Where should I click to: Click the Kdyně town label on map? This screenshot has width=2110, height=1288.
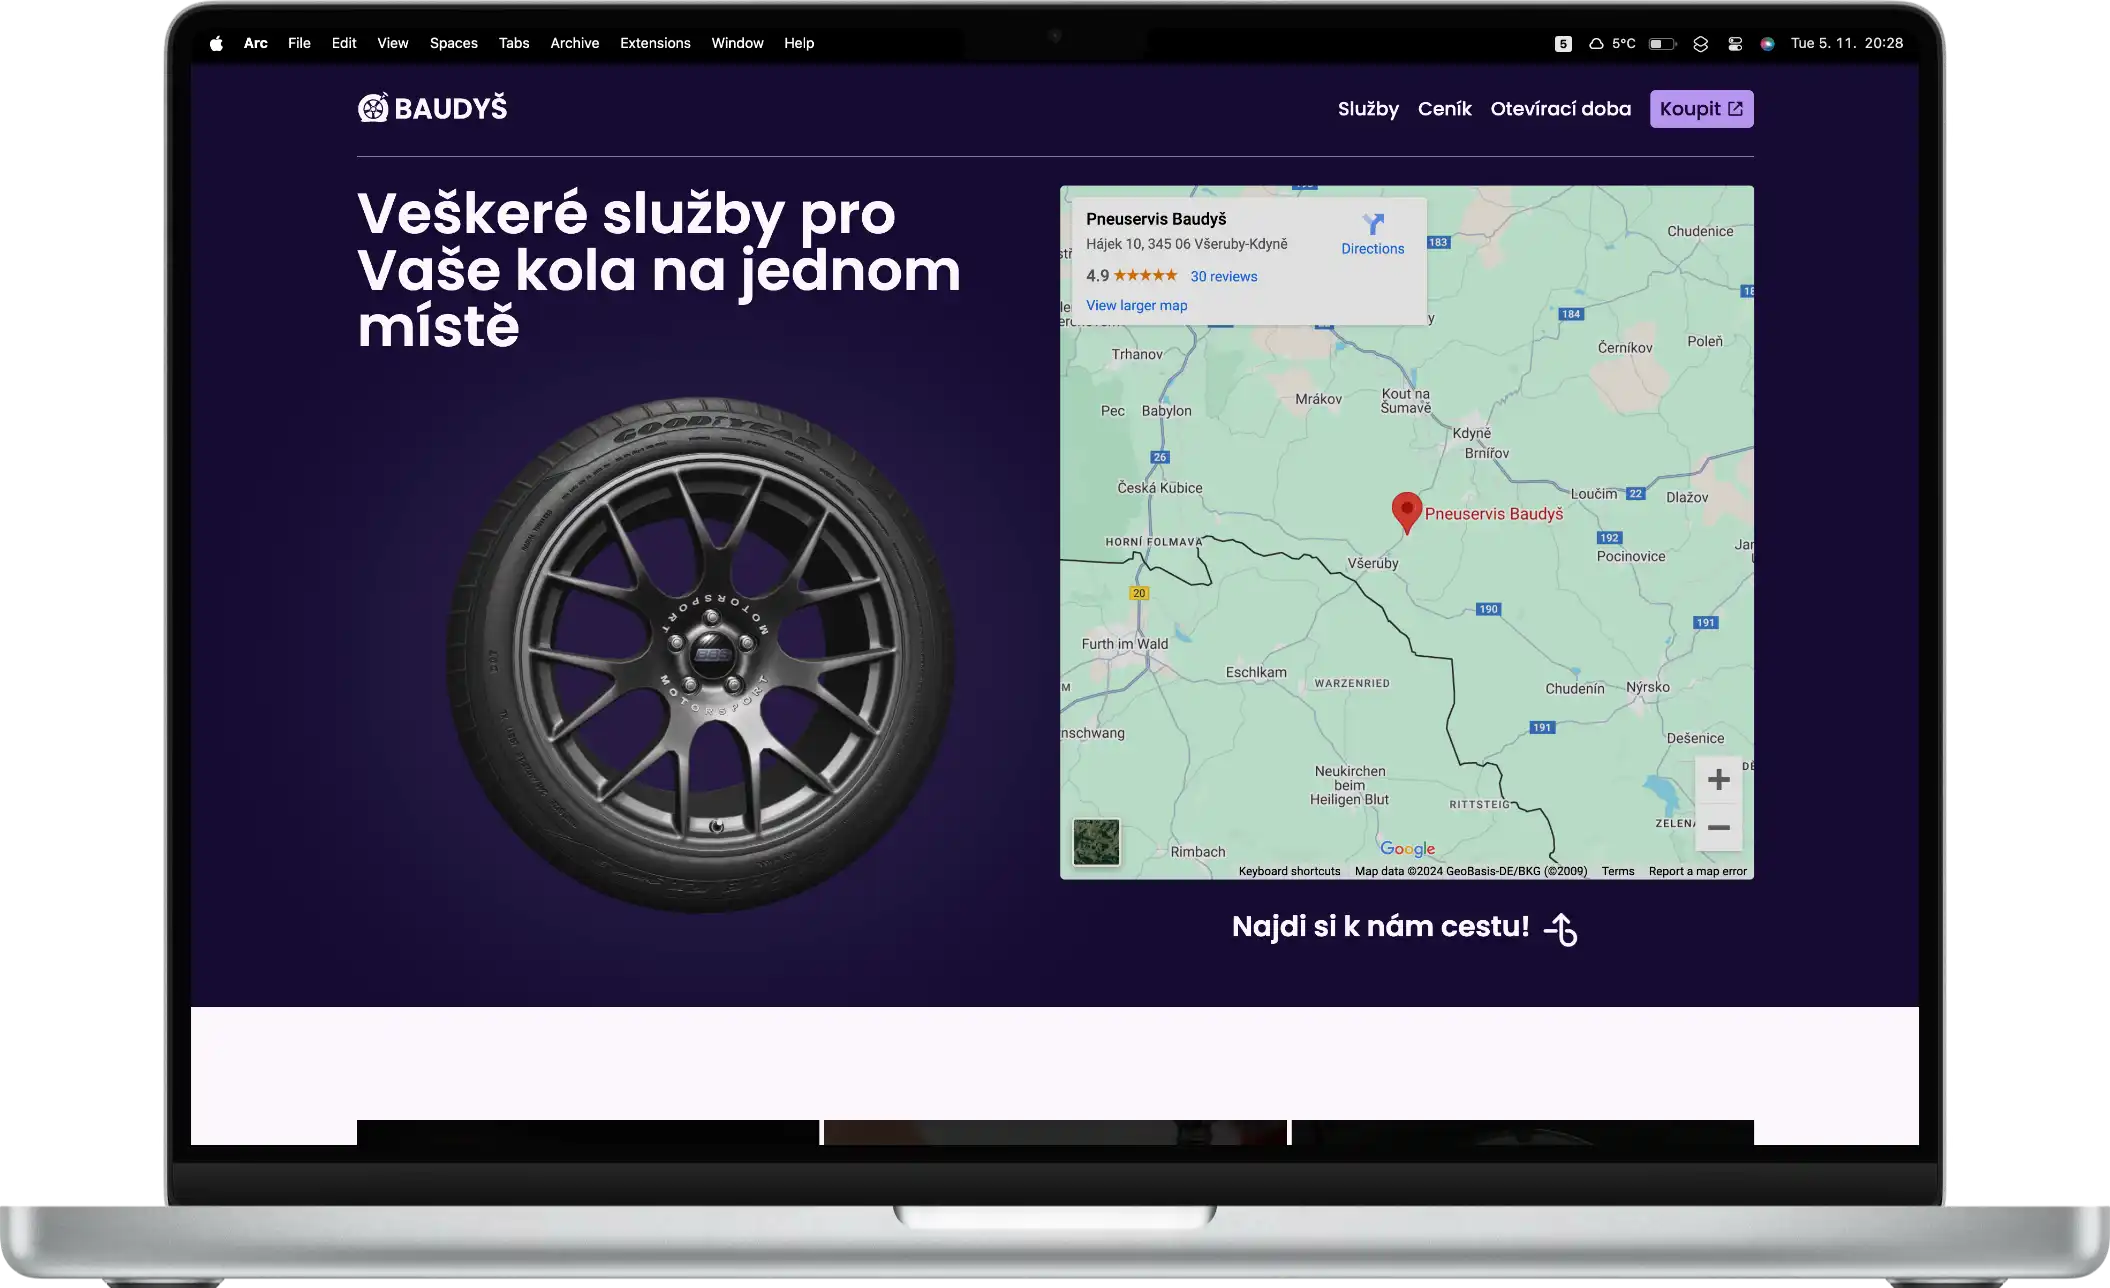point(1471,433)
